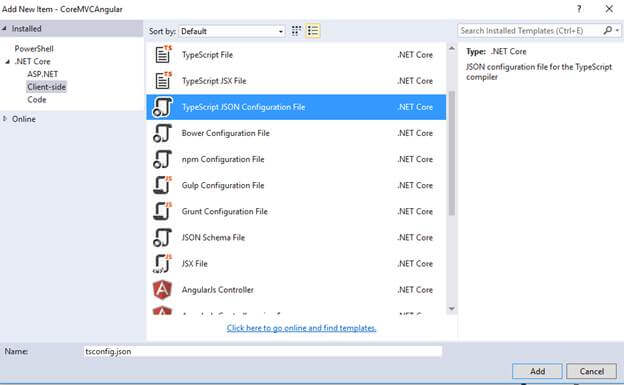Click the AngularJs Controller icon

pyautogui.click(x=163, y=289)
